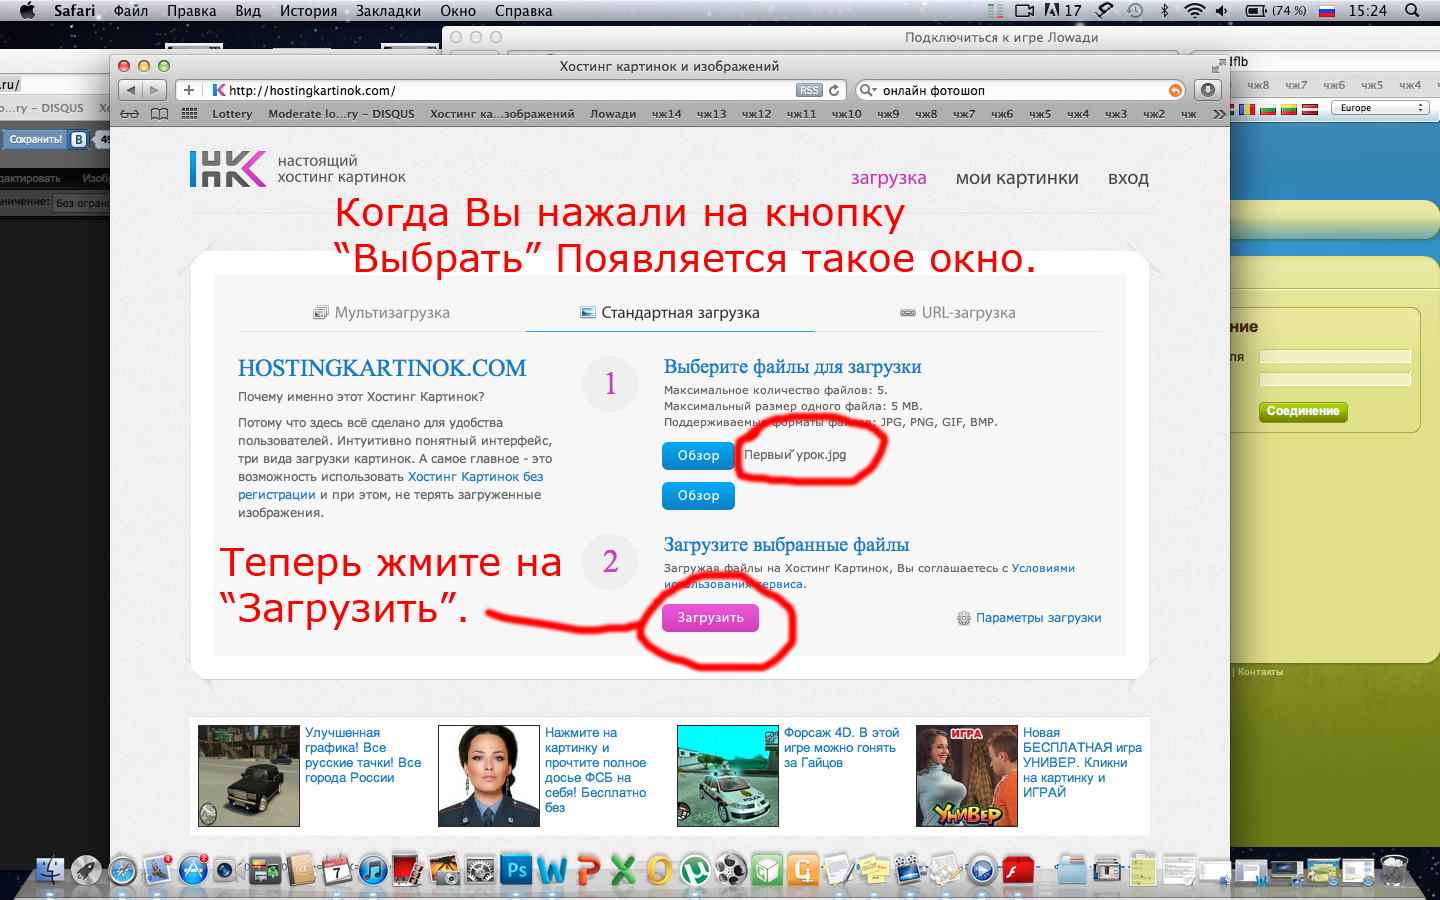Open the Europe dropdown in background window
This screenshot has width=1440, height=900.
pyautogui.click(x=1380, y=108)
